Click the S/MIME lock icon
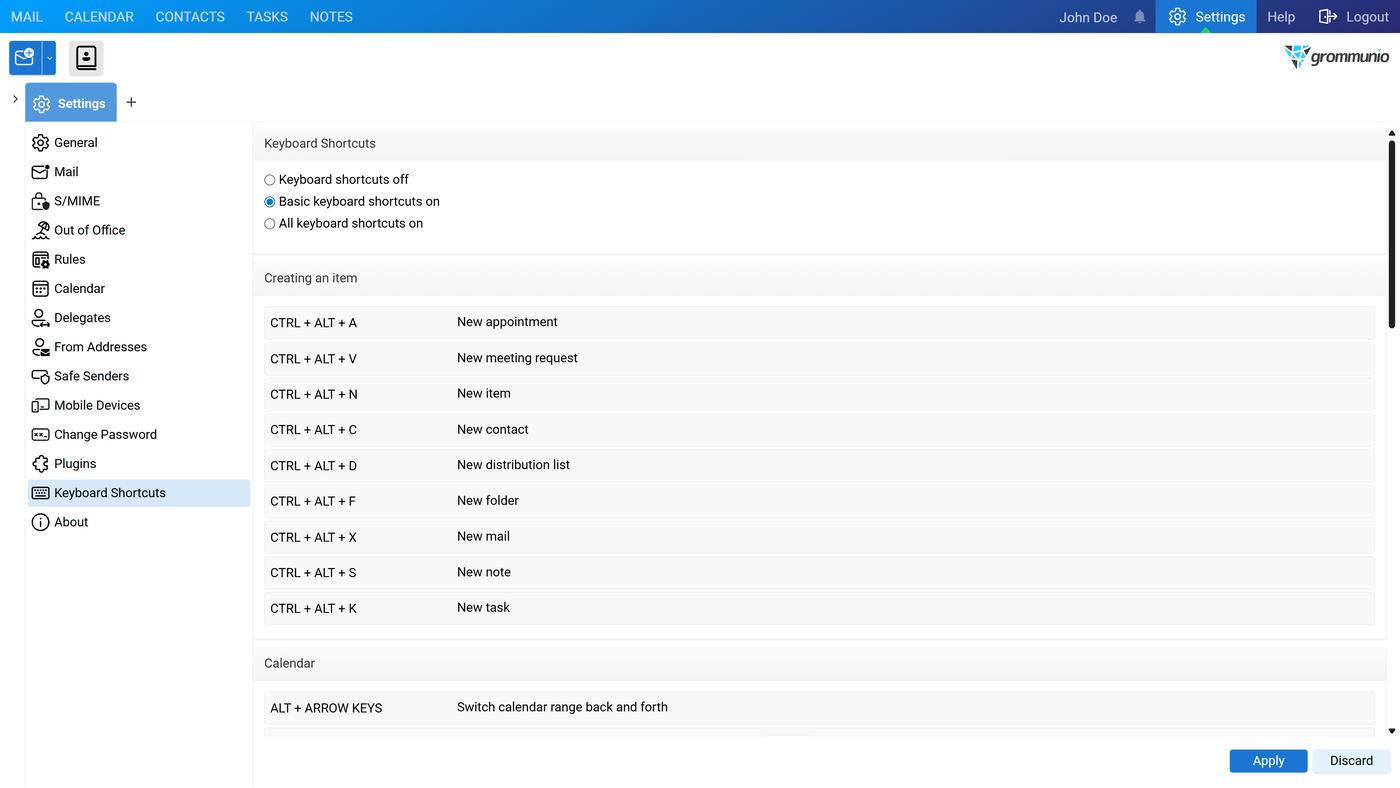Viewport: 1400px width, 788px height. point(41,201)
